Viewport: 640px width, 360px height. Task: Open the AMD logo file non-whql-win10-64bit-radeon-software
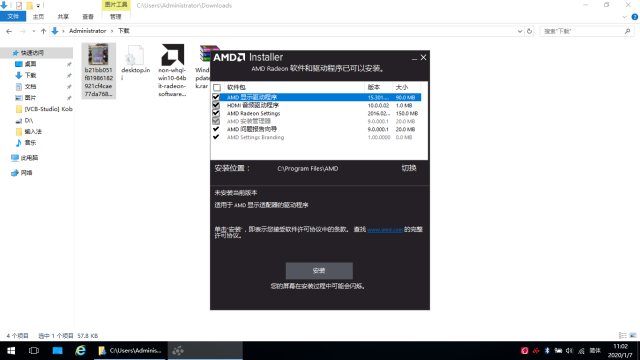click(172, 70)
